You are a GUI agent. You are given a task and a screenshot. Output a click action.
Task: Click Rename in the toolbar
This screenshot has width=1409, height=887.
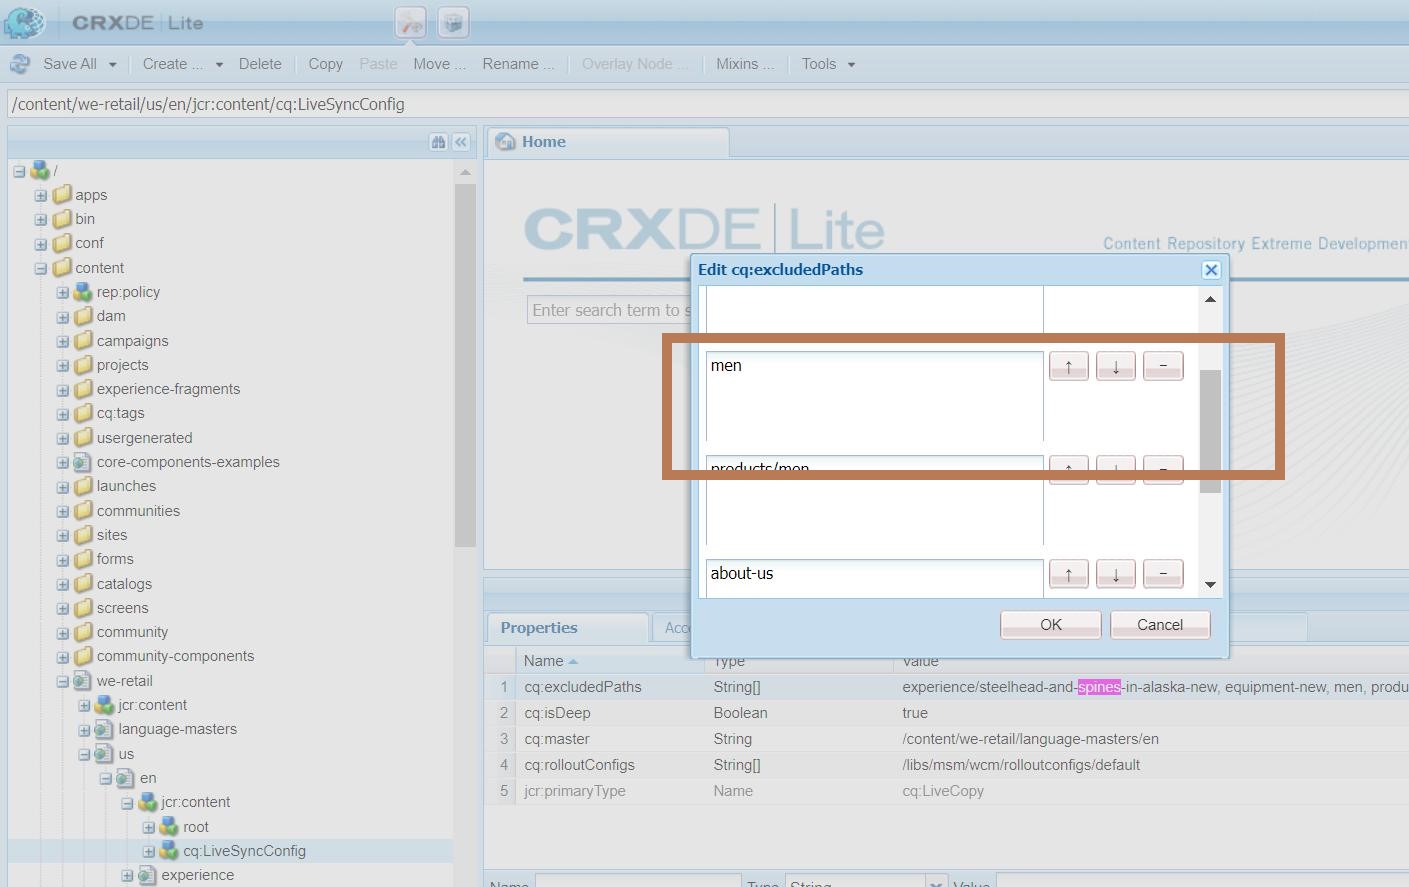point(518,64)
